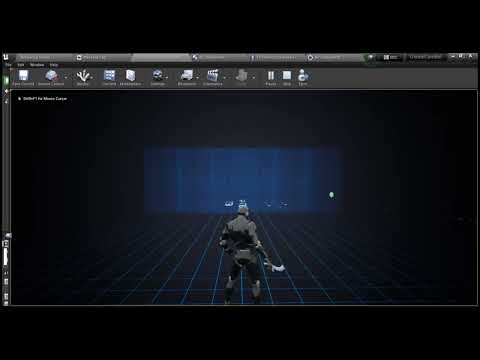The height and width of the screenshot is (360, 480).
Task: Open the Edit menu
Action: click(21, 65)
